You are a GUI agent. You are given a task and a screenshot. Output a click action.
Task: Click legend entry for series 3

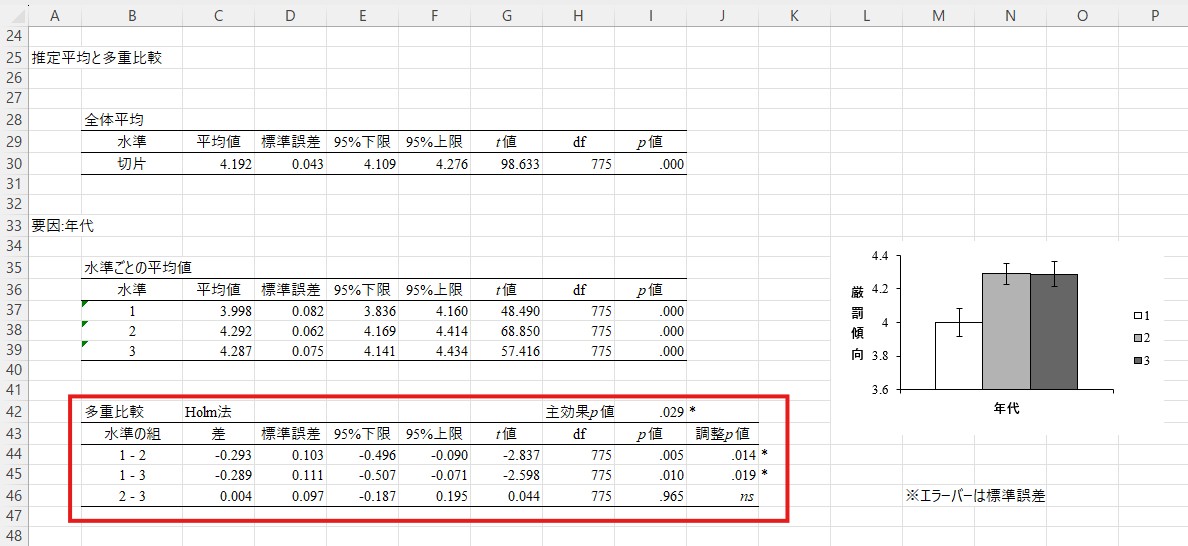pyautogui.click(x=1143, y=360)
